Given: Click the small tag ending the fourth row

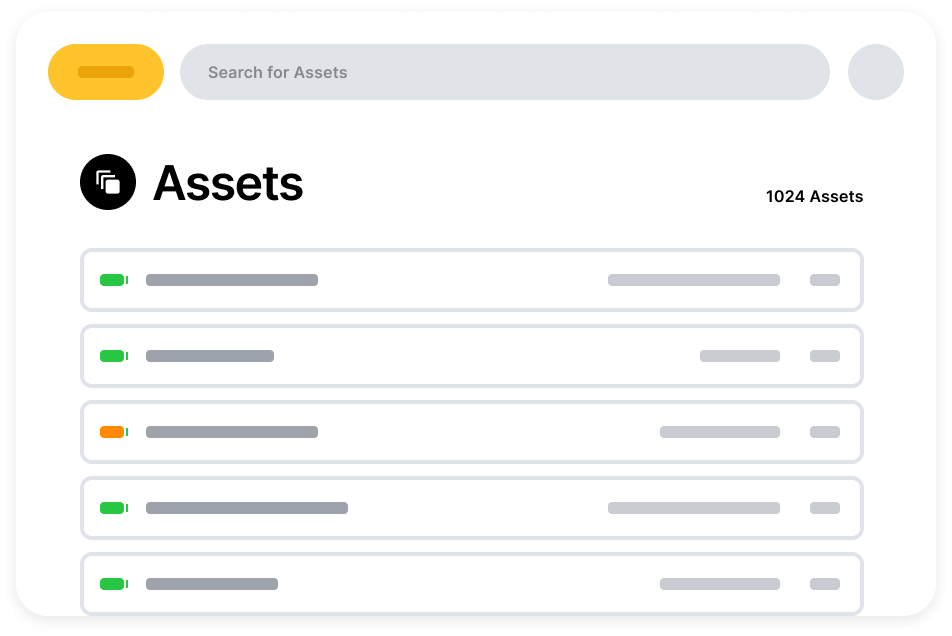Looking at the screenshot, I should pos(825,508).
